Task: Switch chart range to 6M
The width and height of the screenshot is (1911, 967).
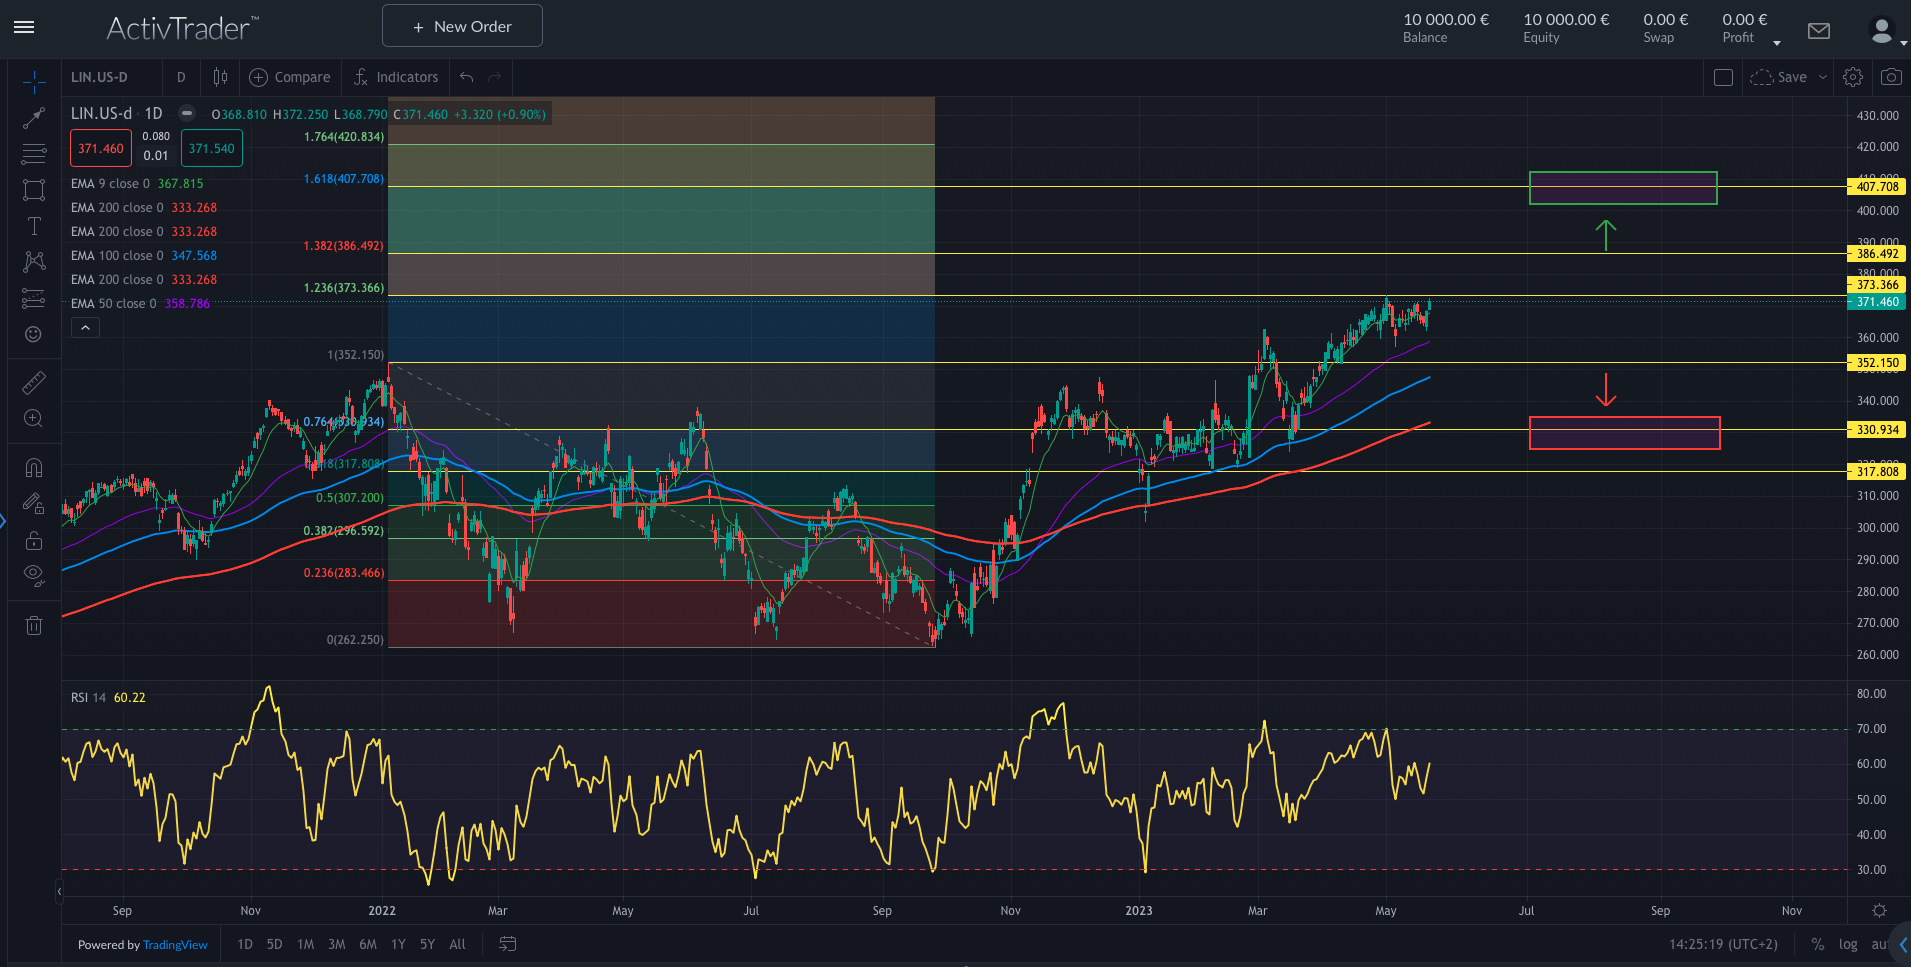Action: [x=368, y=944]
